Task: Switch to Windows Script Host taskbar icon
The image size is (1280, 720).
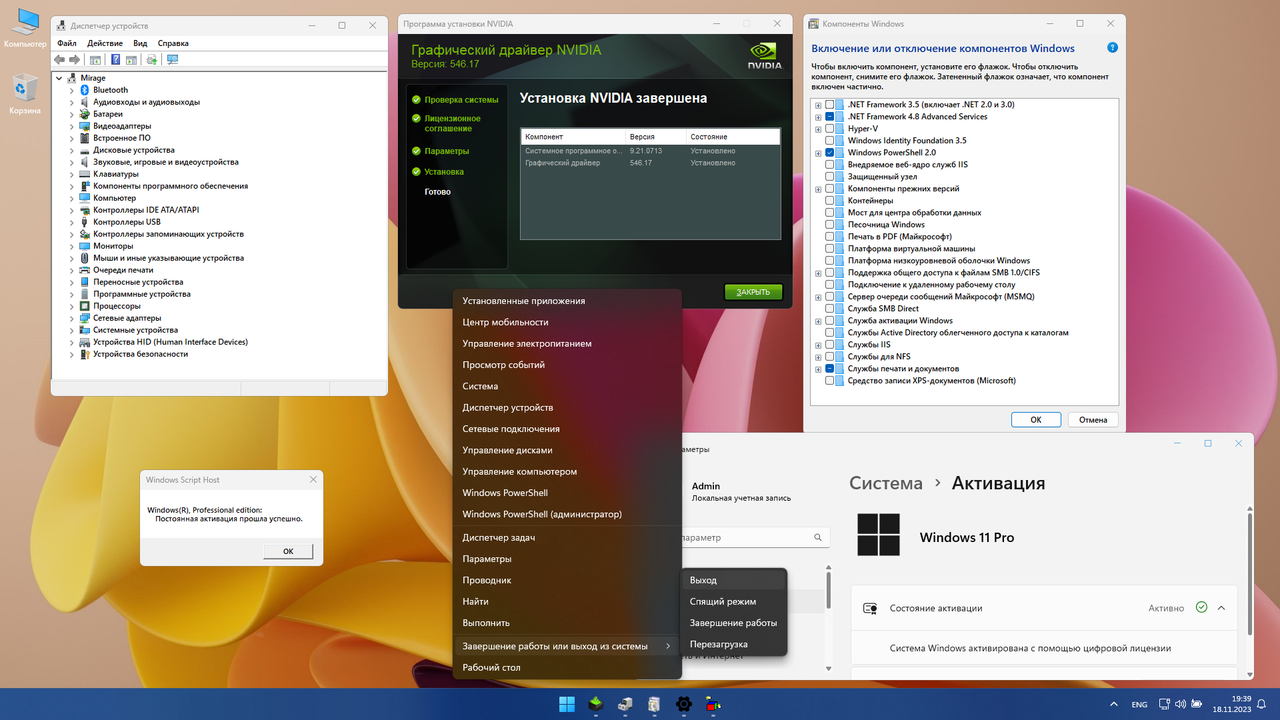Action: 713,704
